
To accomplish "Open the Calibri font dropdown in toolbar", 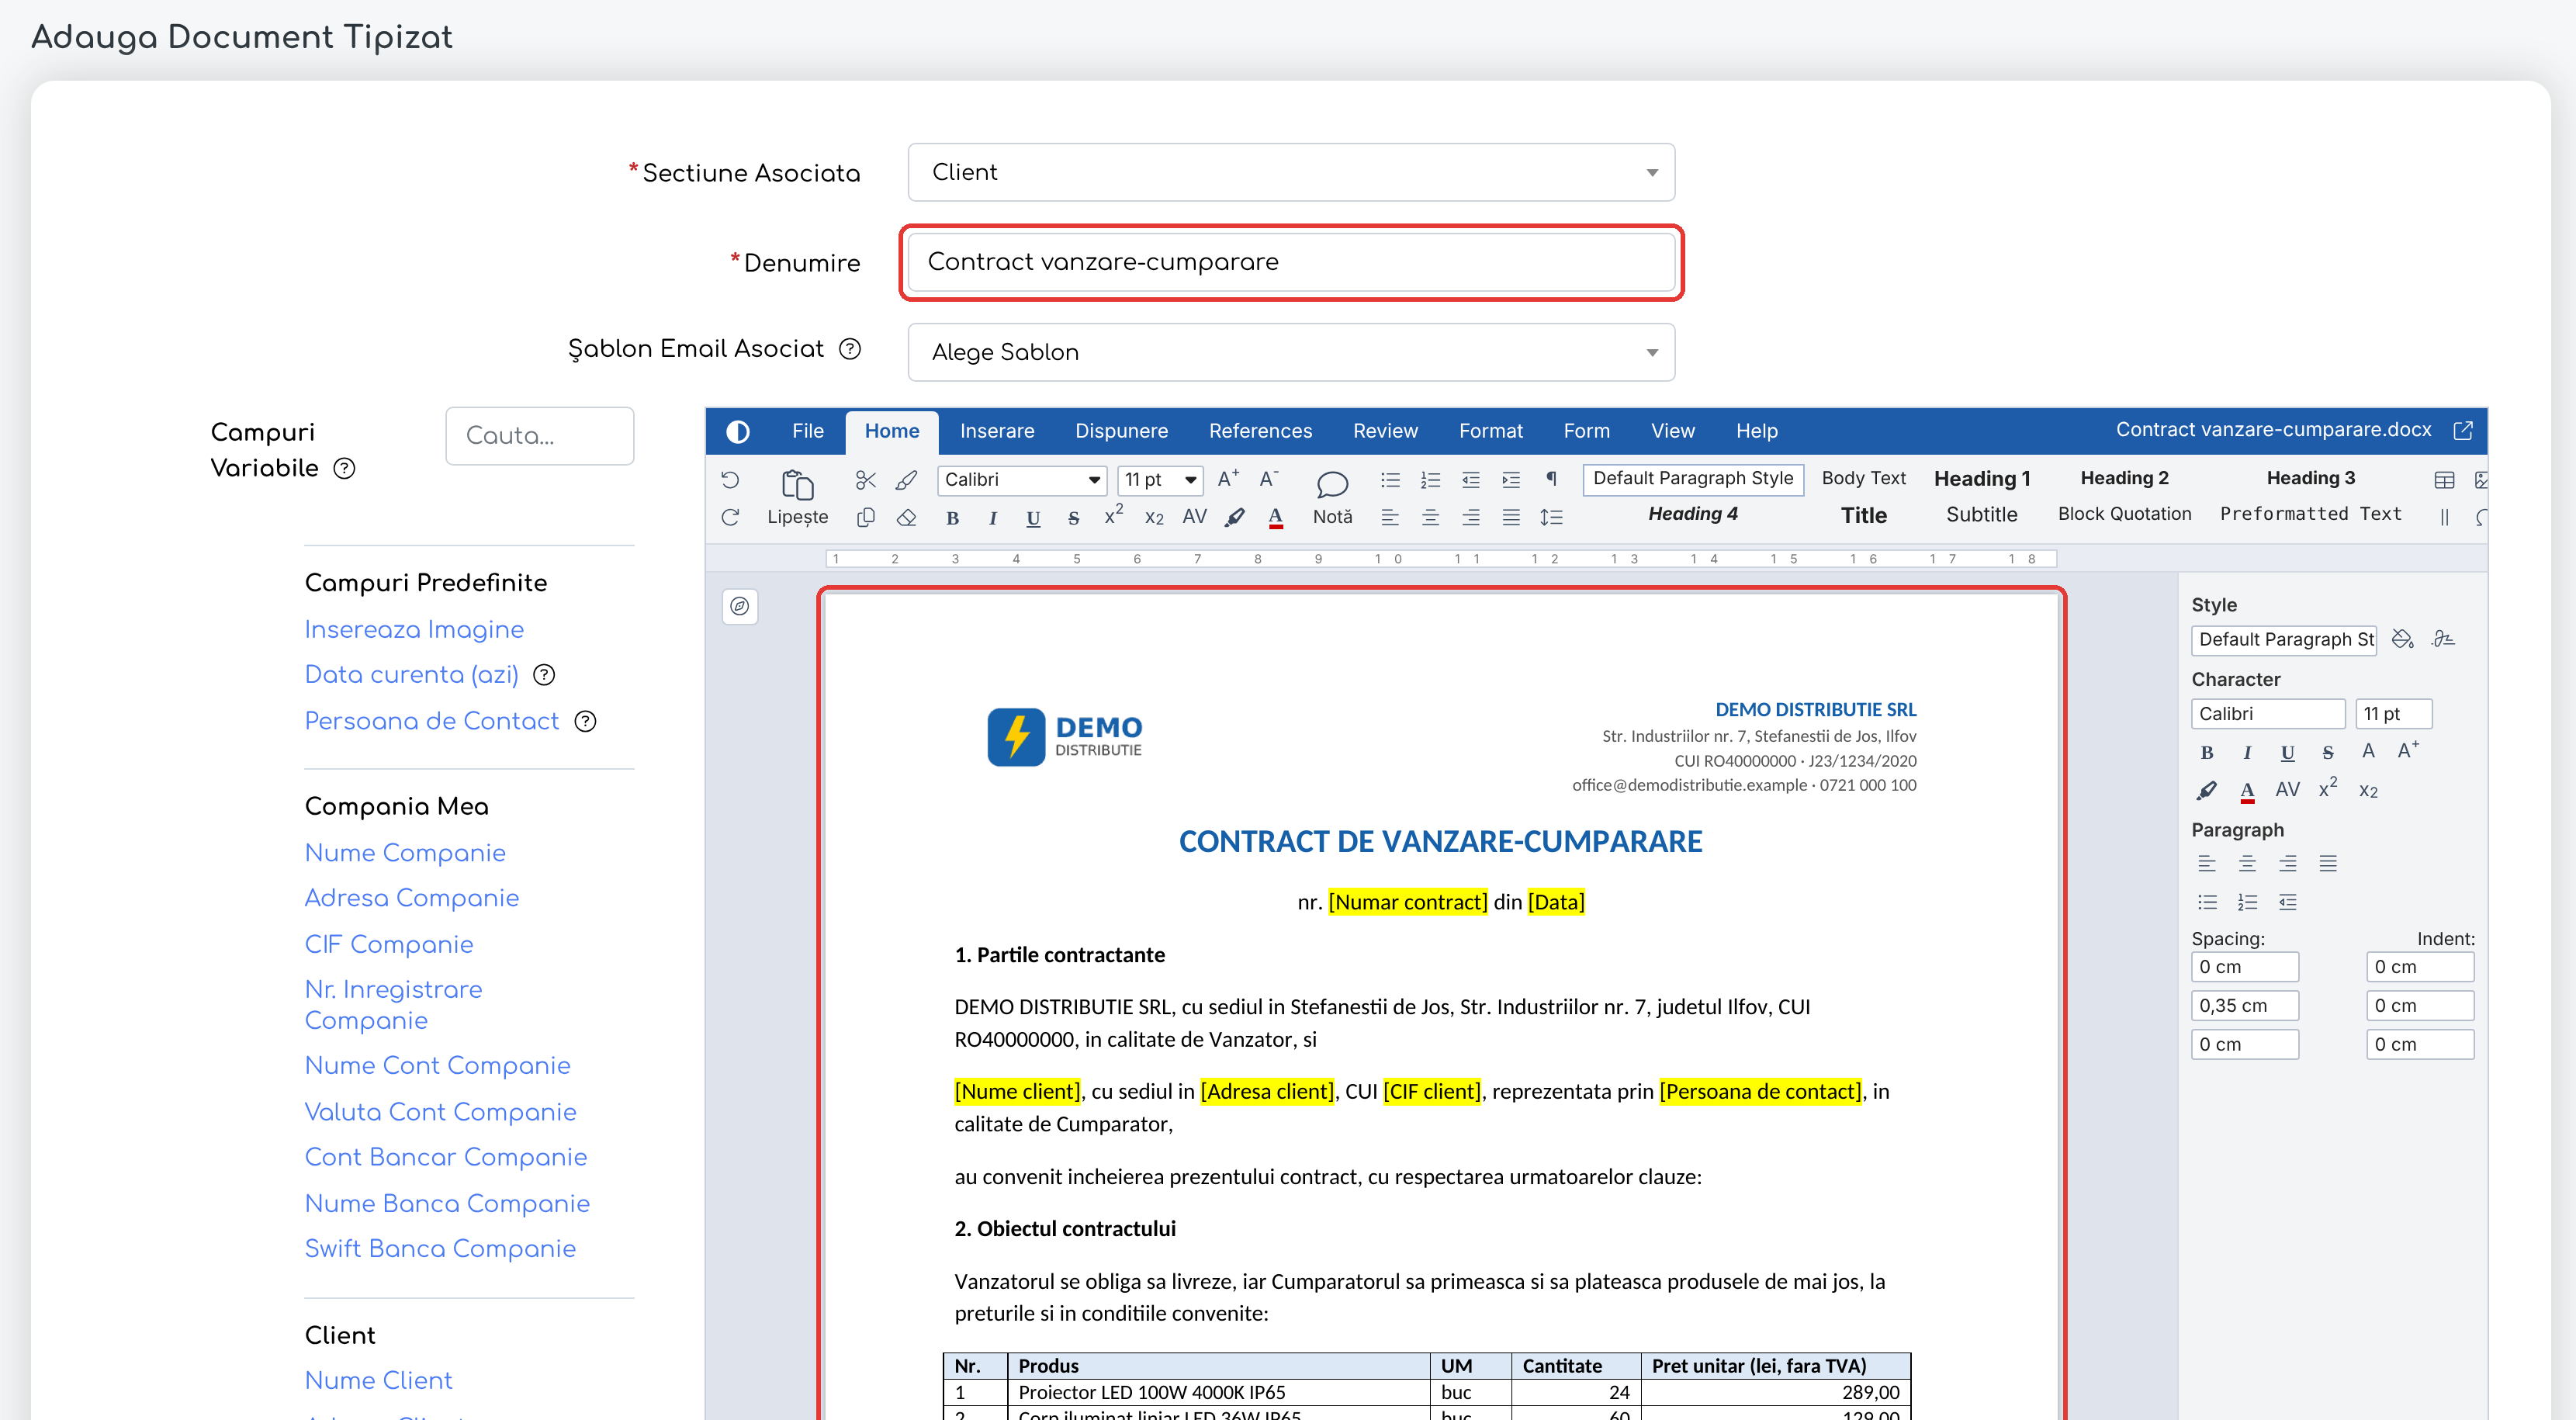I will [1021, 480].
